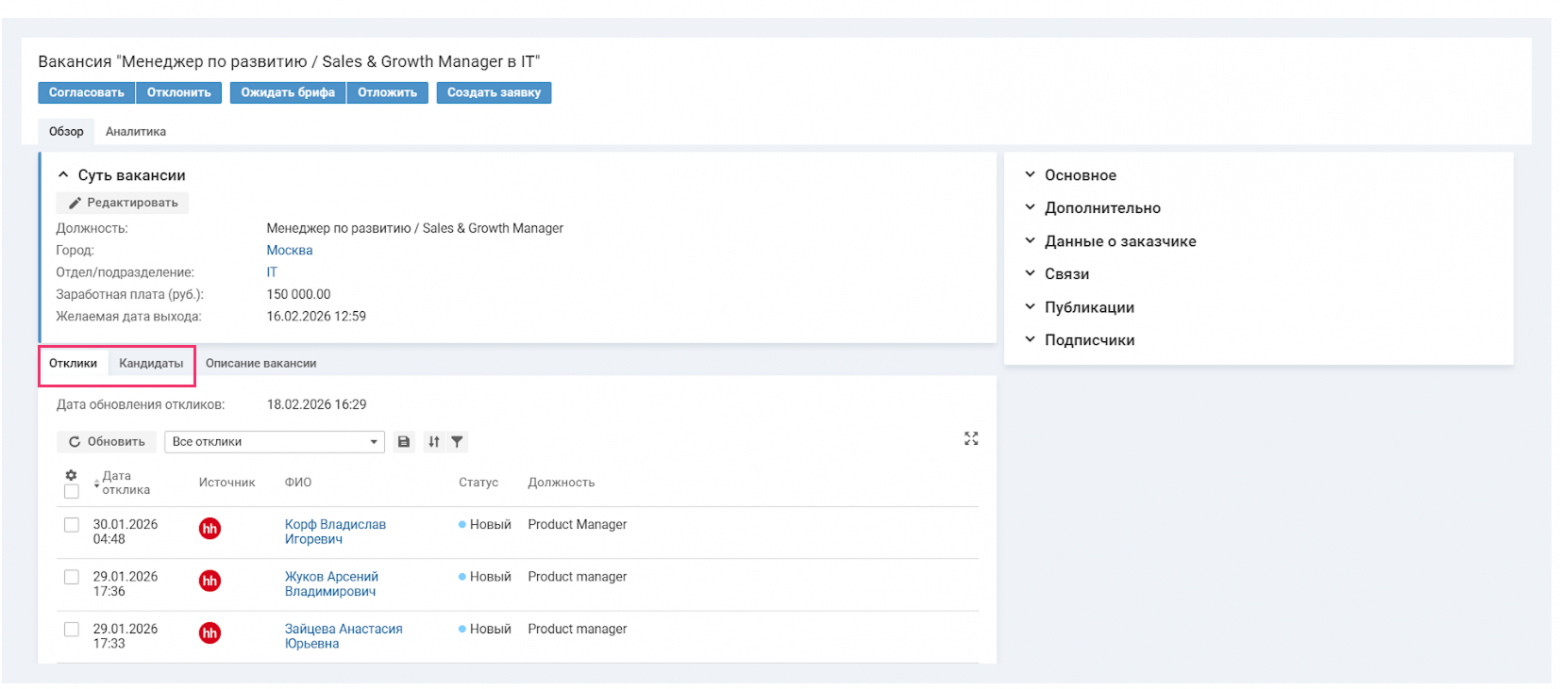Expand the Публикации section

(1089, 307)
